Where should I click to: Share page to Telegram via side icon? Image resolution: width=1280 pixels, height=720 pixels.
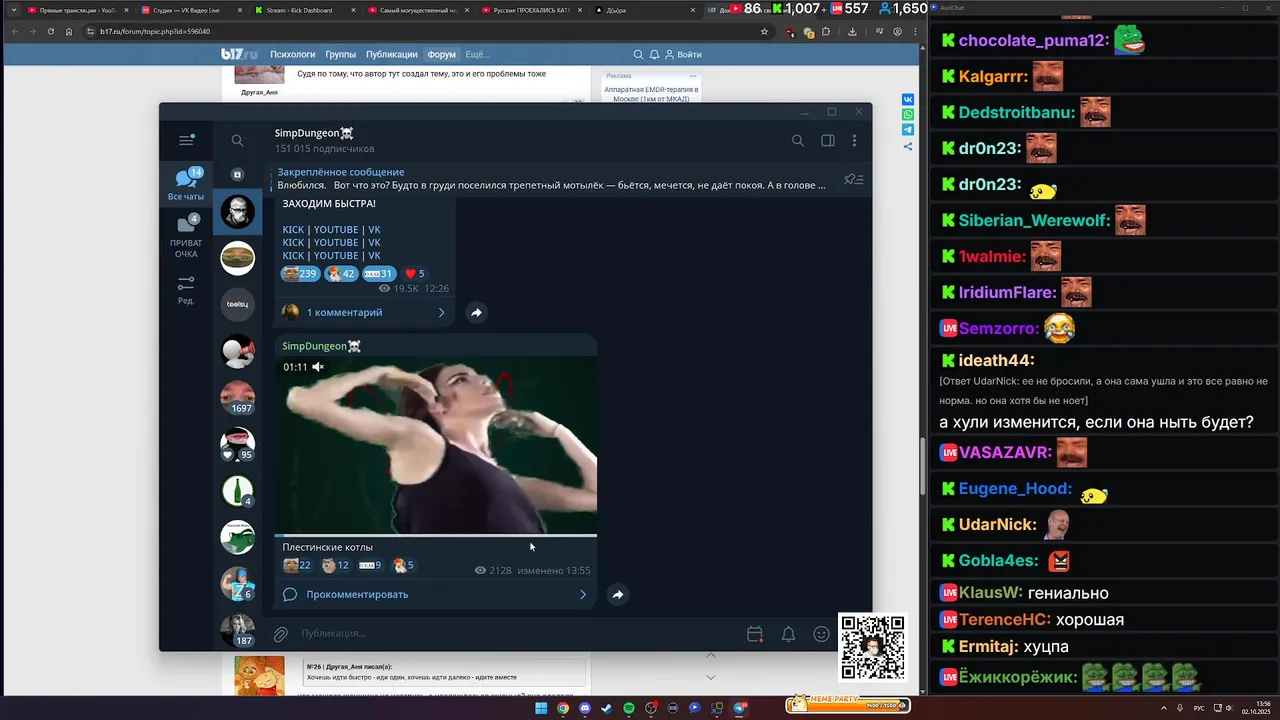click(x=908, y=130)
